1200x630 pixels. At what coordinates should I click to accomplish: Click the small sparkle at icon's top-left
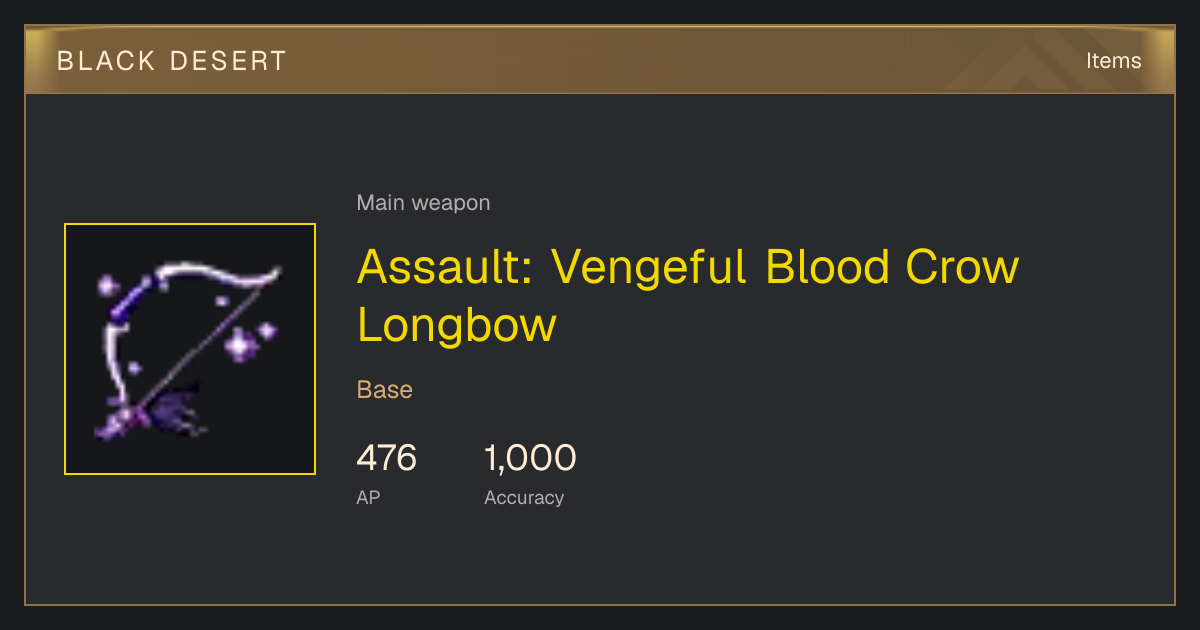coord(106,286)
